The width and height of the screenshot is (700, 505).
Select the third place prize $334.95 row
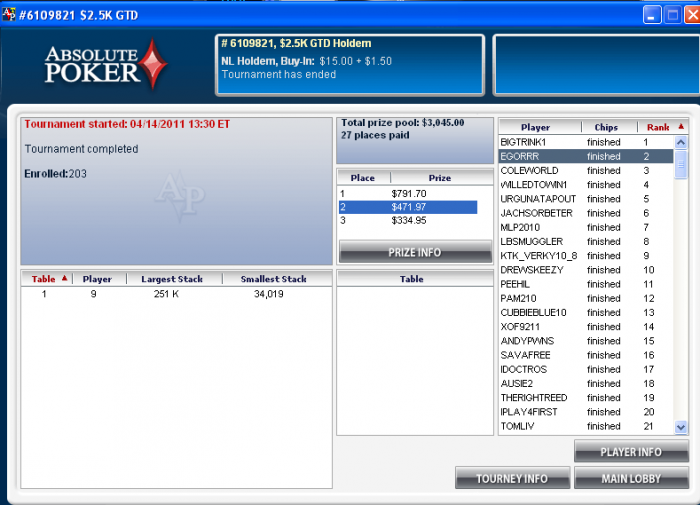pyautogui.click(x=408, y=221)
